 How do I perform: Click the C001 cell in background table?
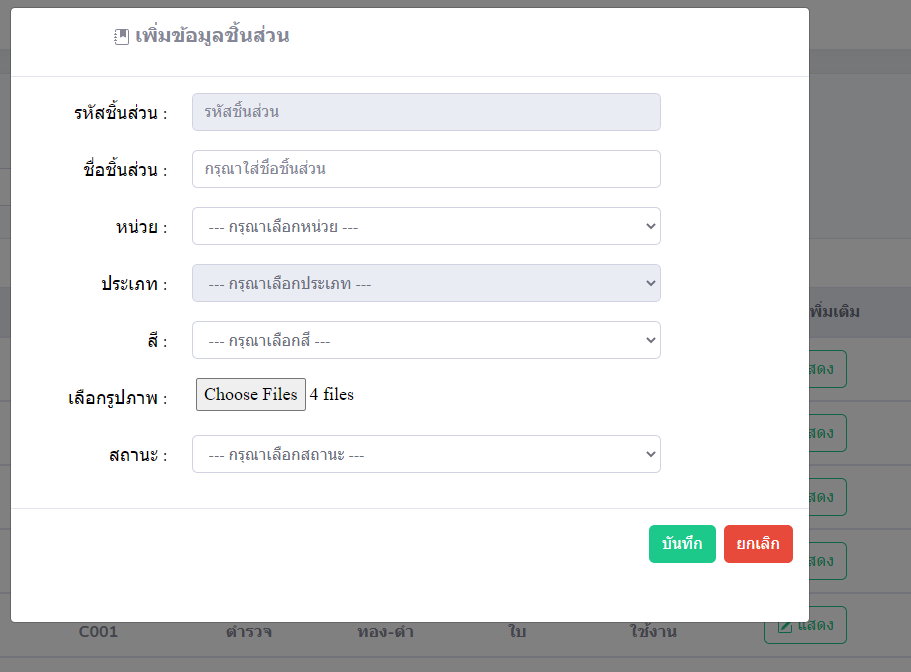[98, 631]
